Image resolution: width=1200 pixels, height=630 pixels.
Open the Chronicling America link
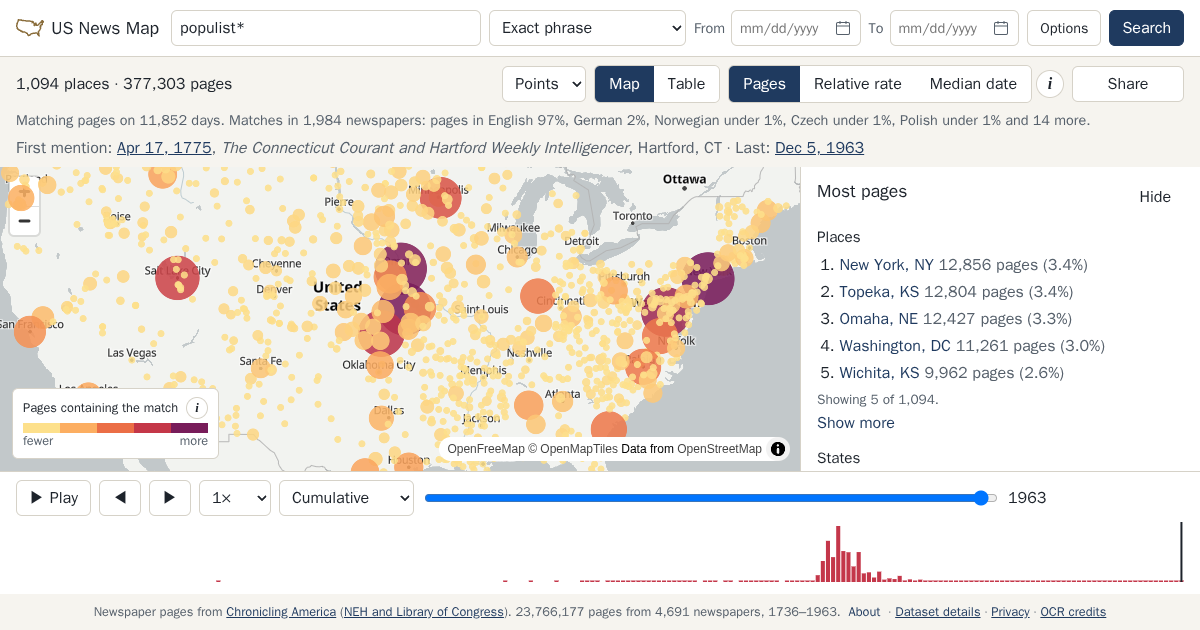(x=281, y=612)
